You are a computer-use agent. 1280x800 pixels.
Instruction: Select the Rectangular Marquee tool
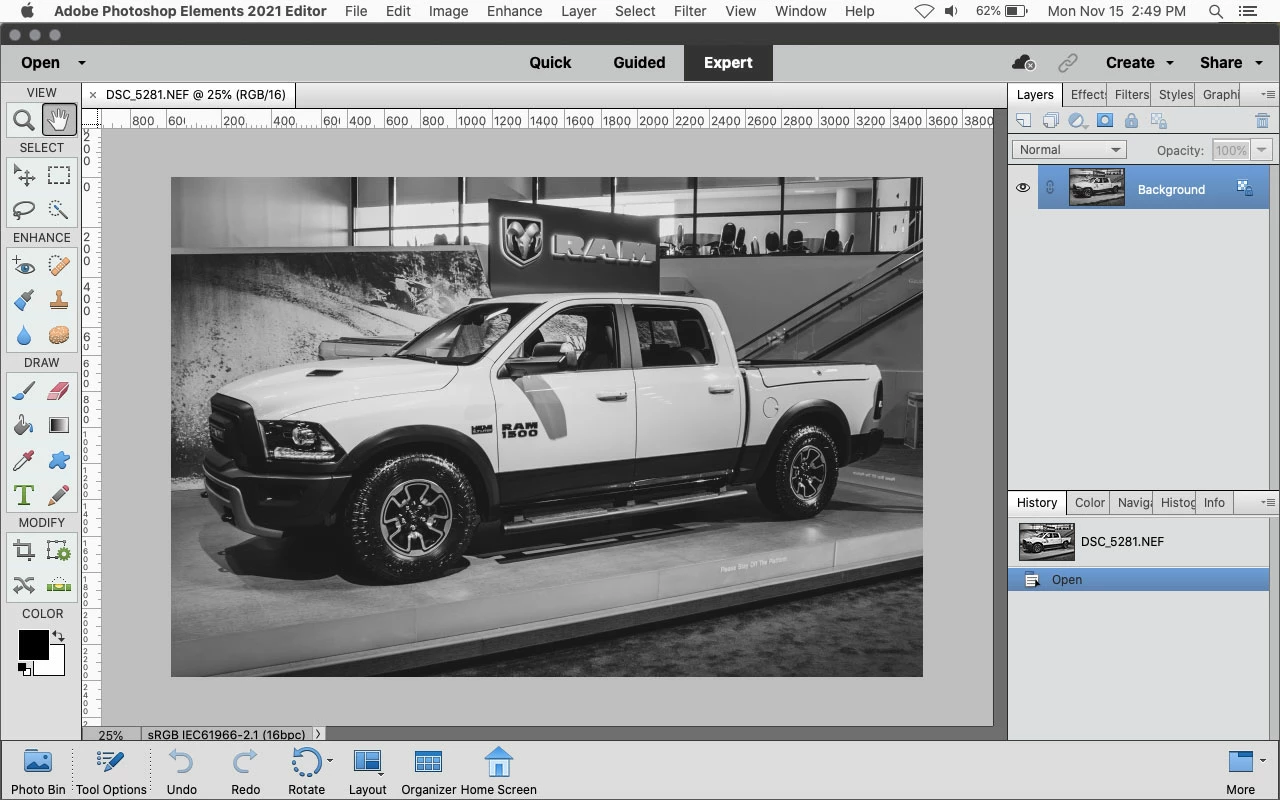(59, 176)
